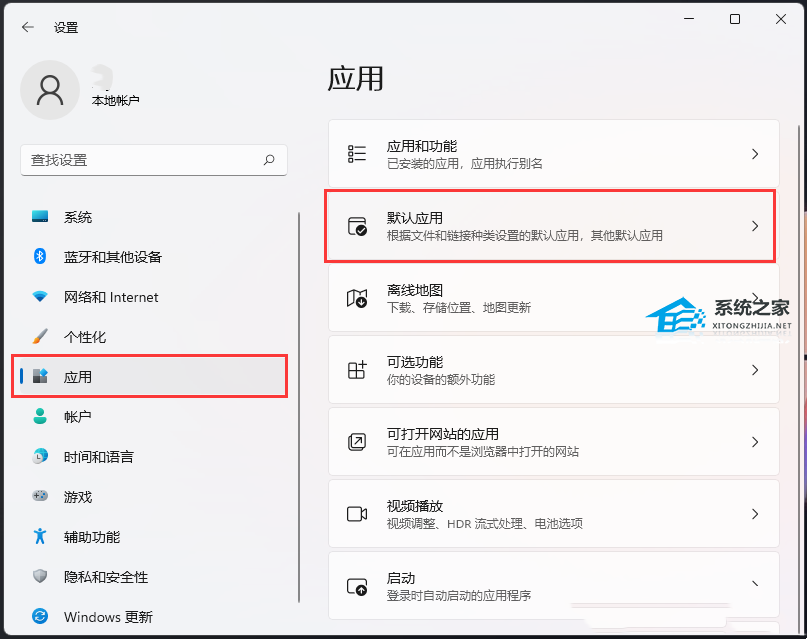Click the user avatar icon
The image size is (807, 639).
50,90
